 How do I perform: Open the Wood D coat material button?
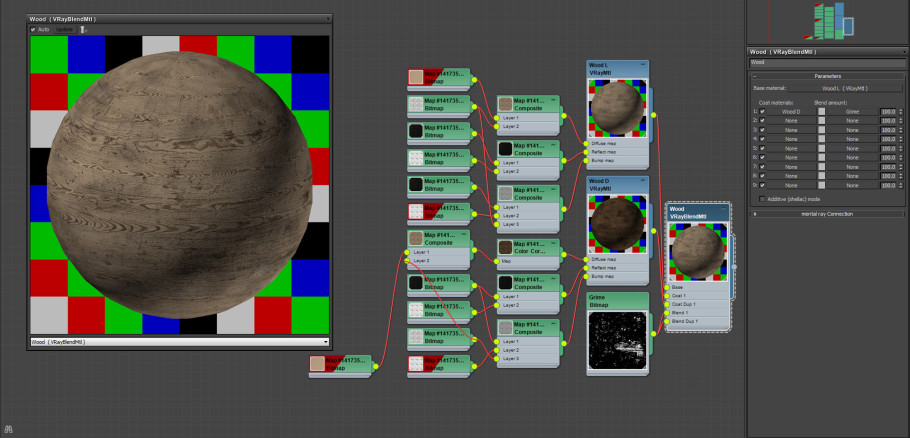pos(791,111)
